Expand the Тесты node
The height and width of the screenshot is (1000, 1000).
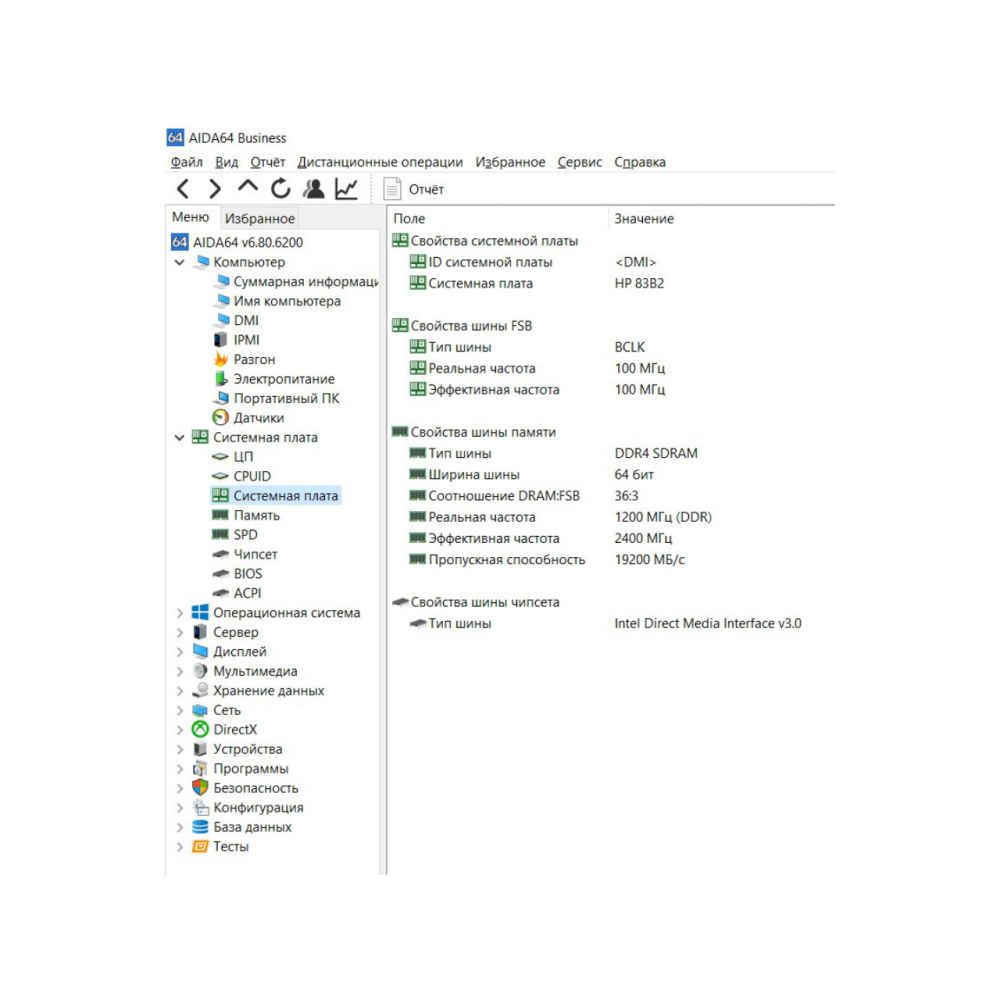point(180,847)
